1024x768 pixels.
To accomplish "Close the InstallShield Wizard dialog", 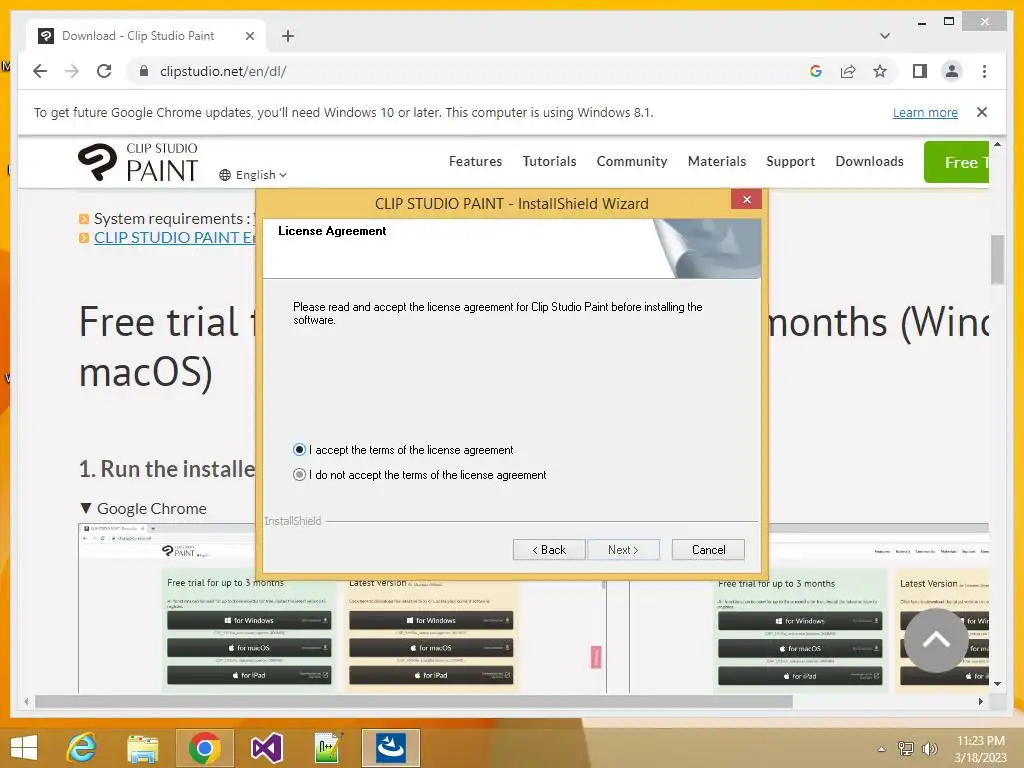I will (x=746, y=199).
